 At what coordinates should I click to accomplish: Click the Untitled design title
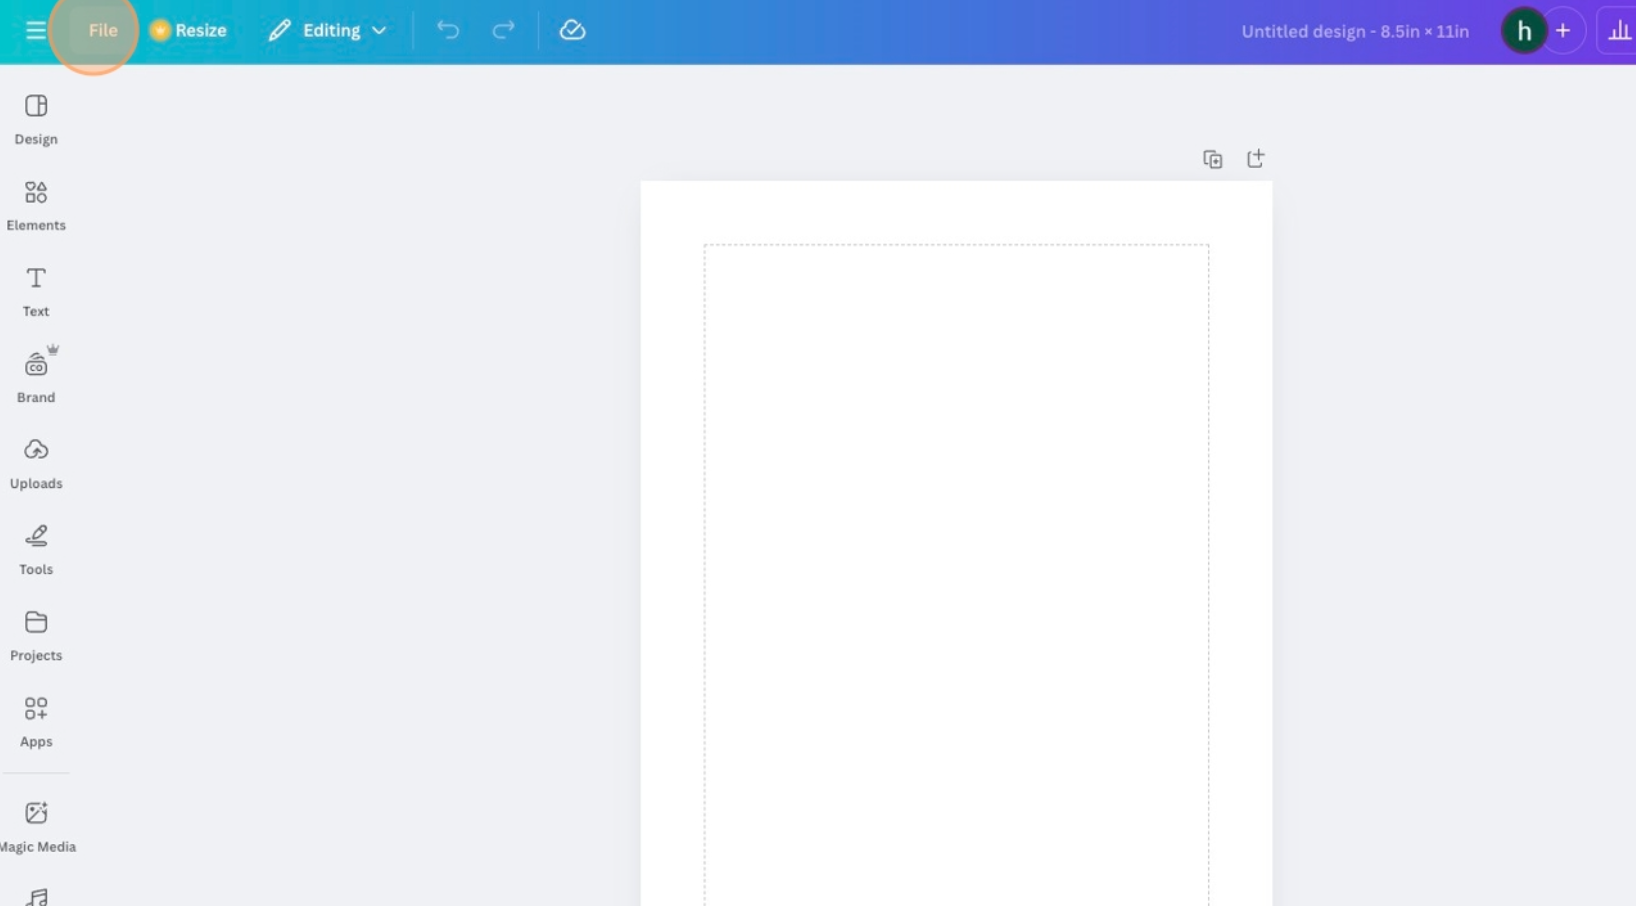[1355, 31]
